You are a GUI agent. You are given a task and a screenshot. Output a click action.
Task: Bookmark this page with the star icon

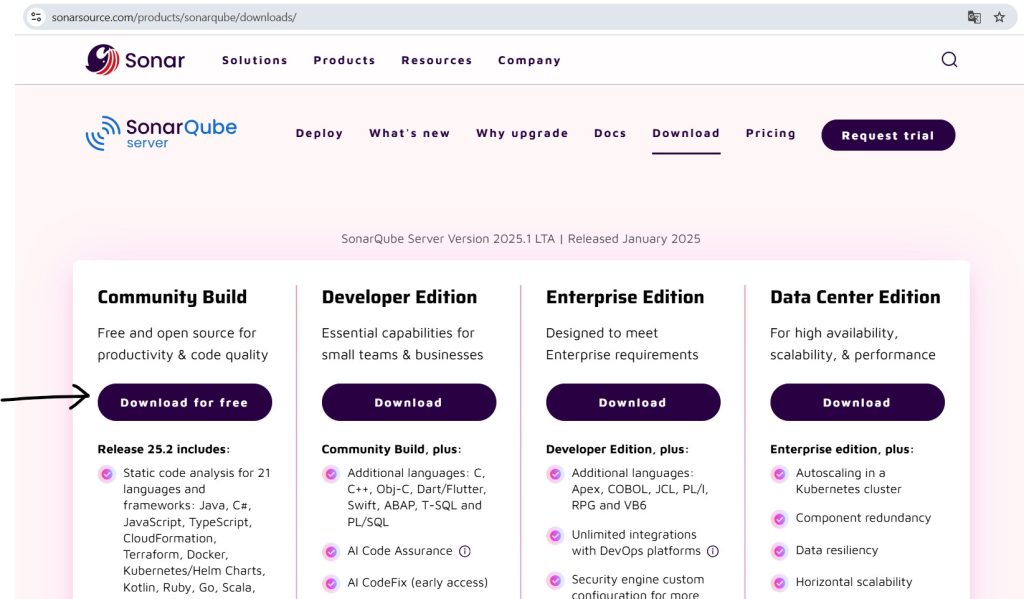tap(999, 17)
